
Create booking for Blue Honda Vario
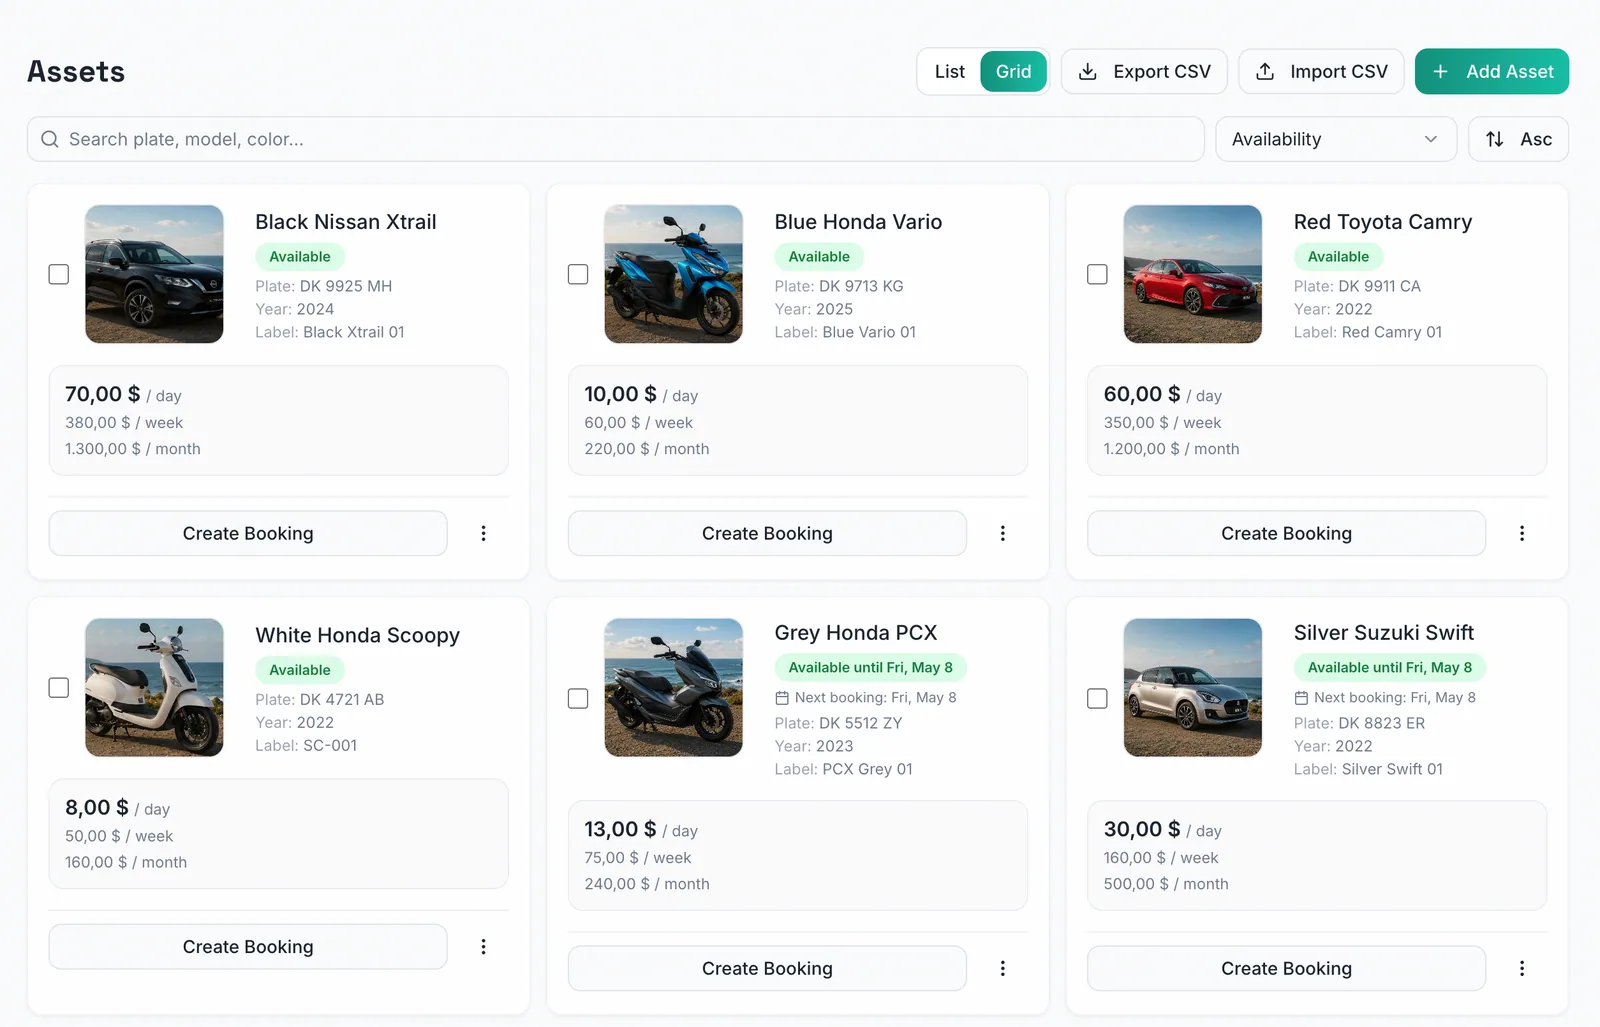pos(767,533)
